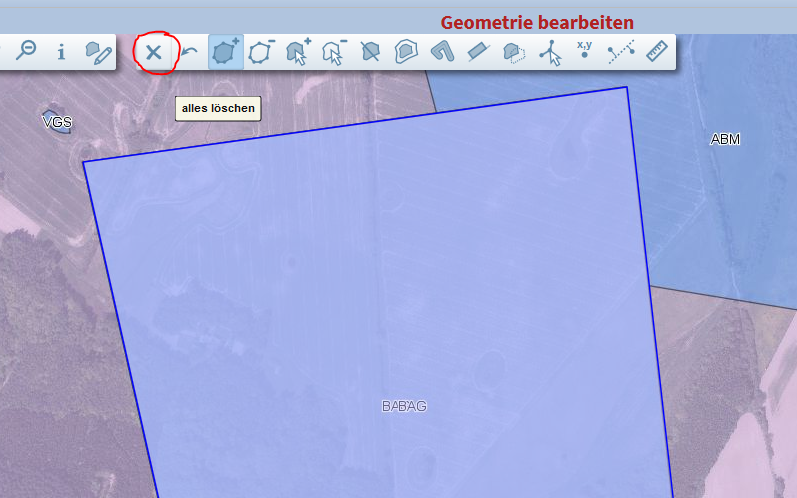The height and width of the screenshot is (498, 797).
Task: Select the draw polygon plus tool
Action: (x=226, y=52)
